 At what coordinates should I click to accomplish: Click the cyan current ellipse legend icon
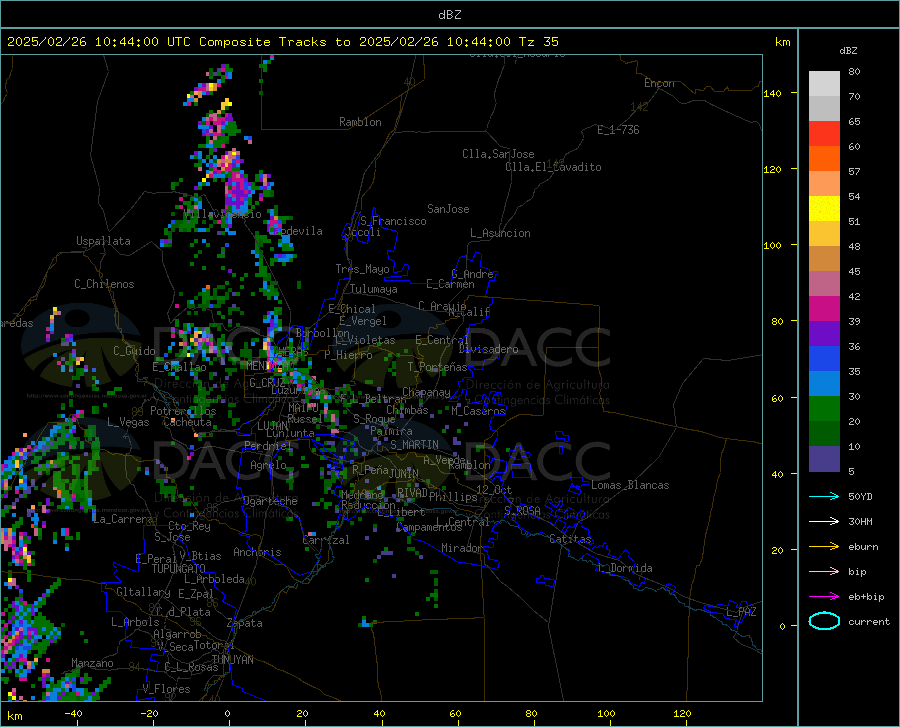tap(824, 621)
